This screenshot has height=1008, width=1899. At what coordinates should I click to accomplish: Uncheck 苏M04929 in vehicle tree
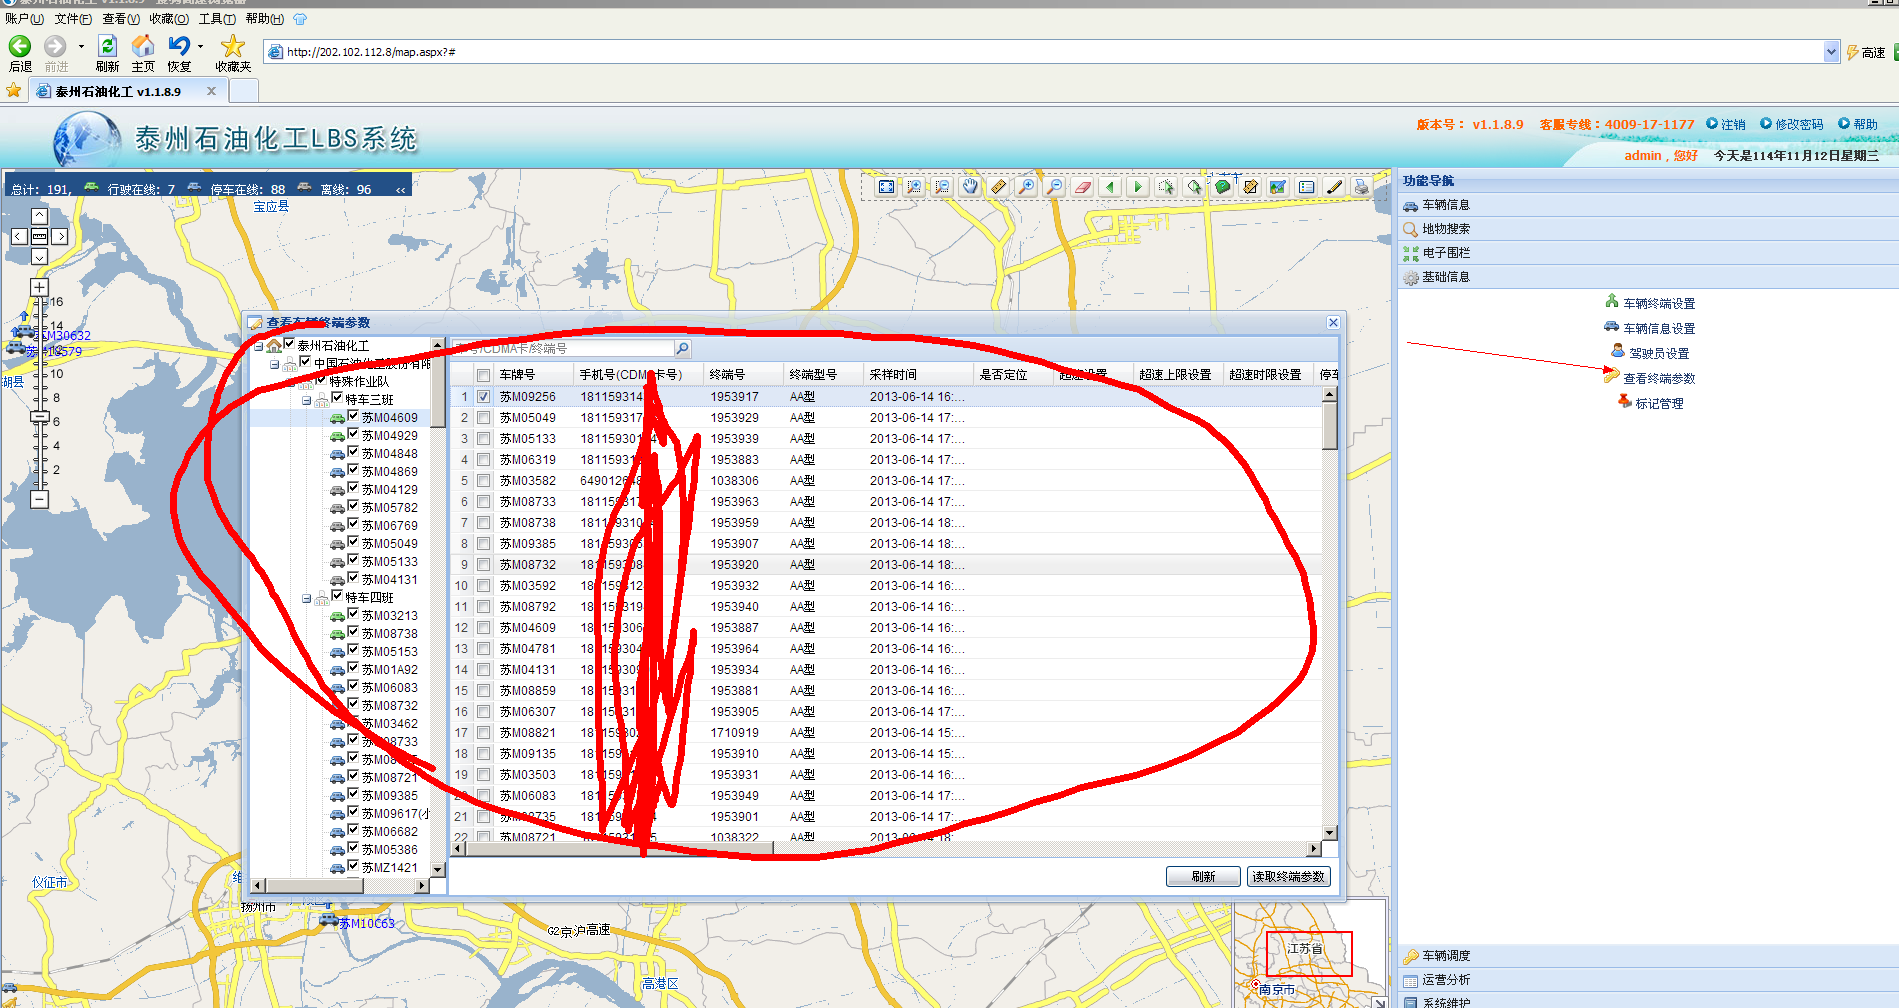click(353, 434)
